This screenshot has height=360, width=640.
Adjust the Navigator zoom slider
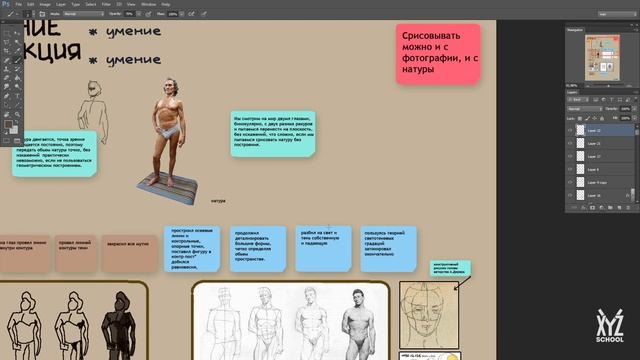609,86
